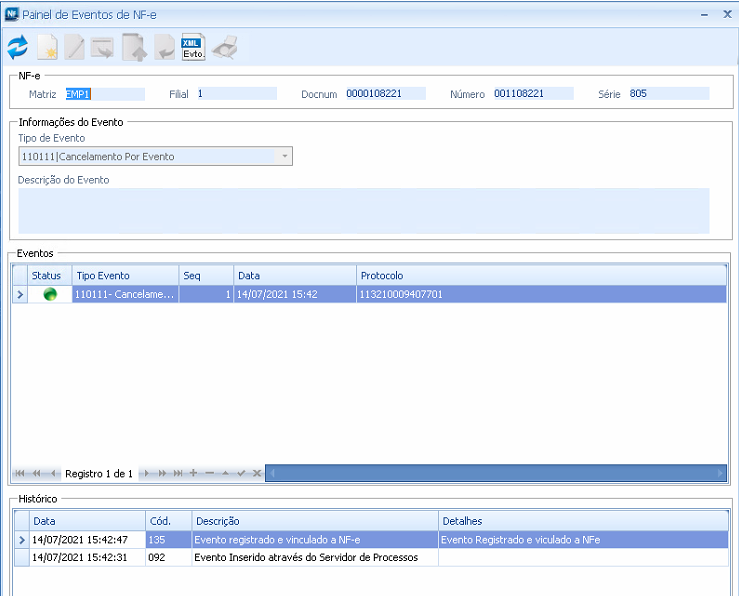Image resolution: width=739 pixels, height=596 pixels.
Task: Select the code 092 history row
Action: click(x=300, y=558)
